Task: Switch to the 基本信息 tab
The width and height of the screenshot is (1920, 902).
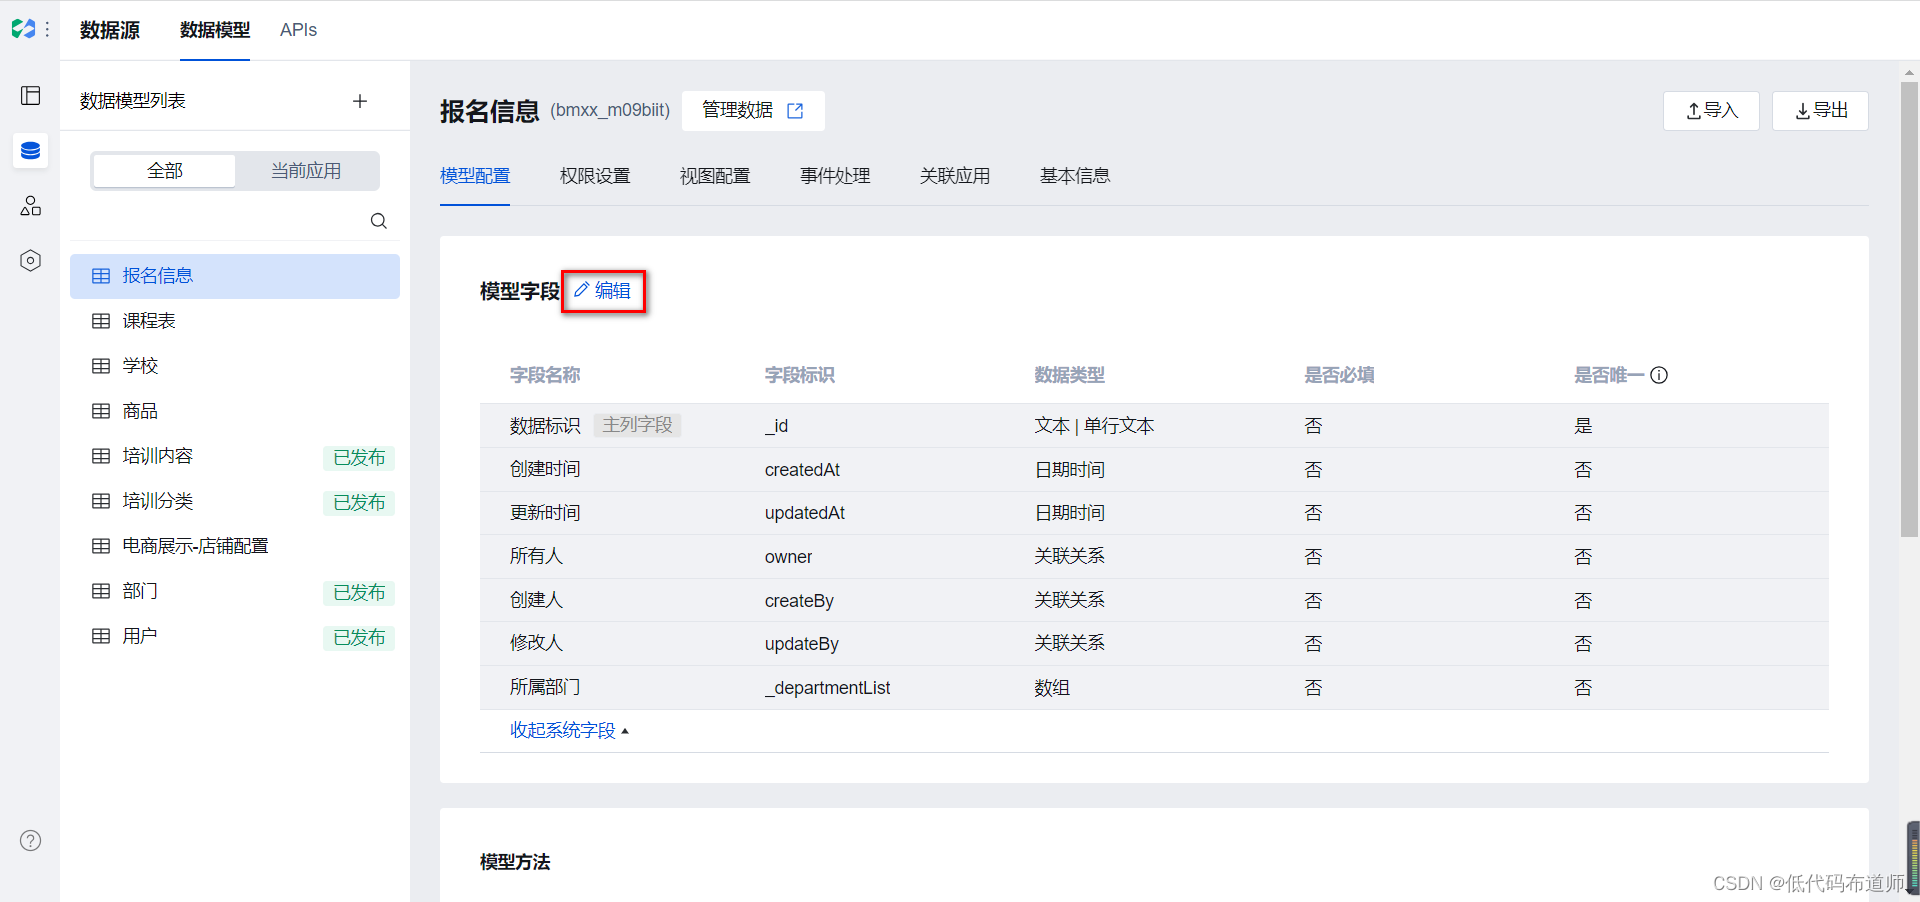Action: pos(1075,176)
